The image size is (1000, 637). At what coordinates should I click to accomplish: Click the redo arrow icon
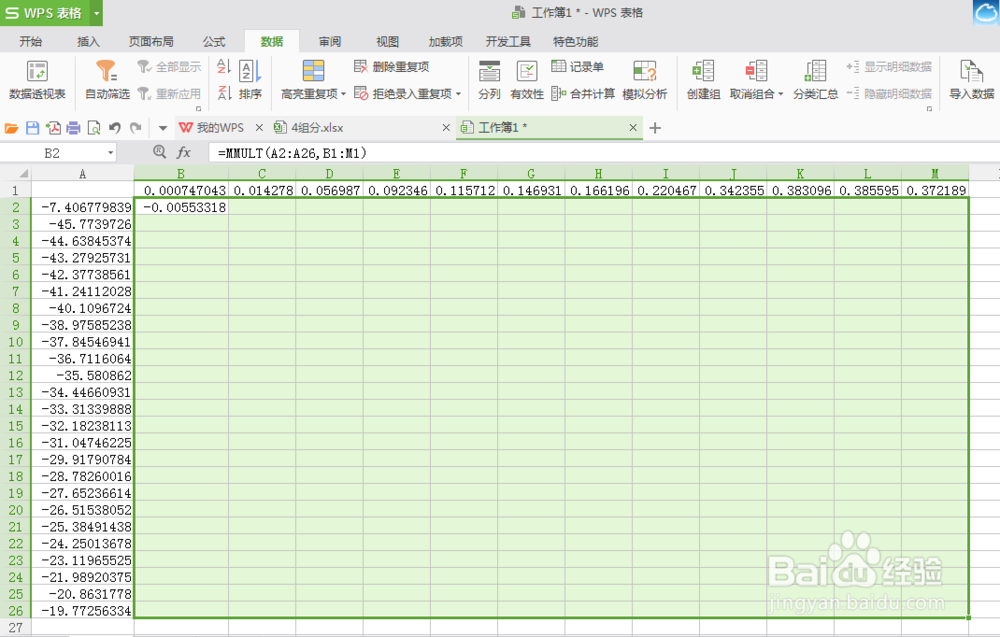click(135, 128)
